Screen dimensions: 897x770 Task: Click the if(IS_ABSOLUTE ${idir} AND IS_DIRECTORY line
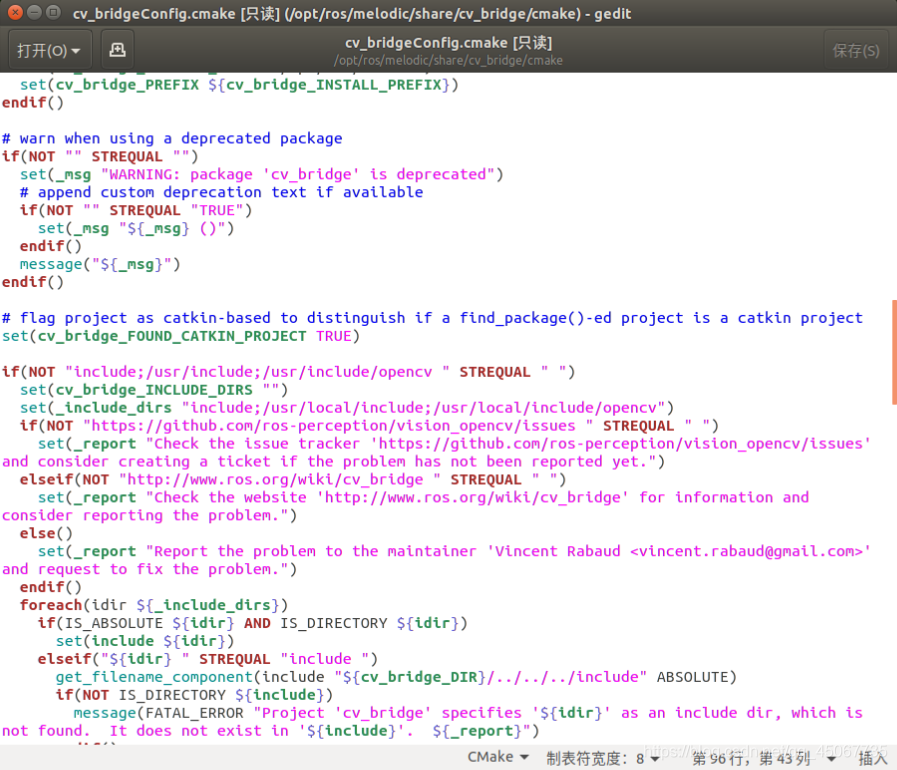[x=253, y=624]
